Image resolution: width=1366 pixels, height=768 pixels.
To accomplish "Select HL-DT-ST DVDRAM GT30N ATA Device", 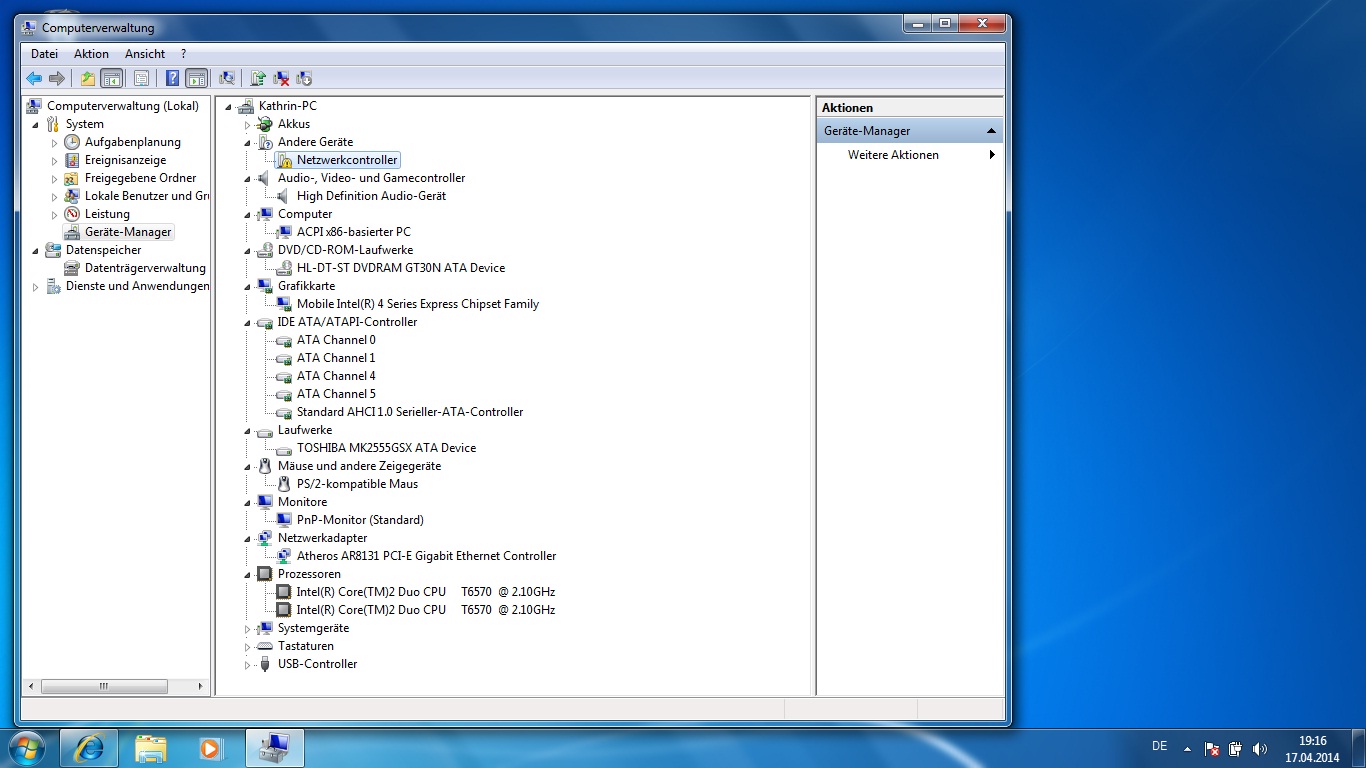I will point(400,268).
